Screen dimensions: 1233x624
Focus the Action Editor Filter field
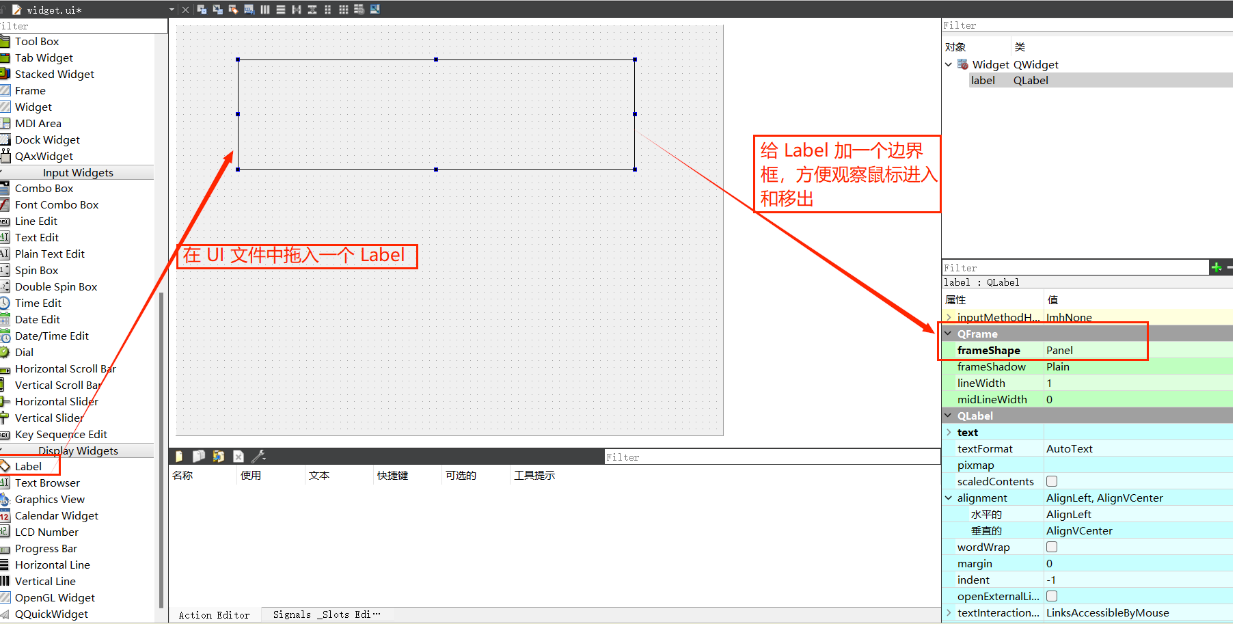[770, 457]
